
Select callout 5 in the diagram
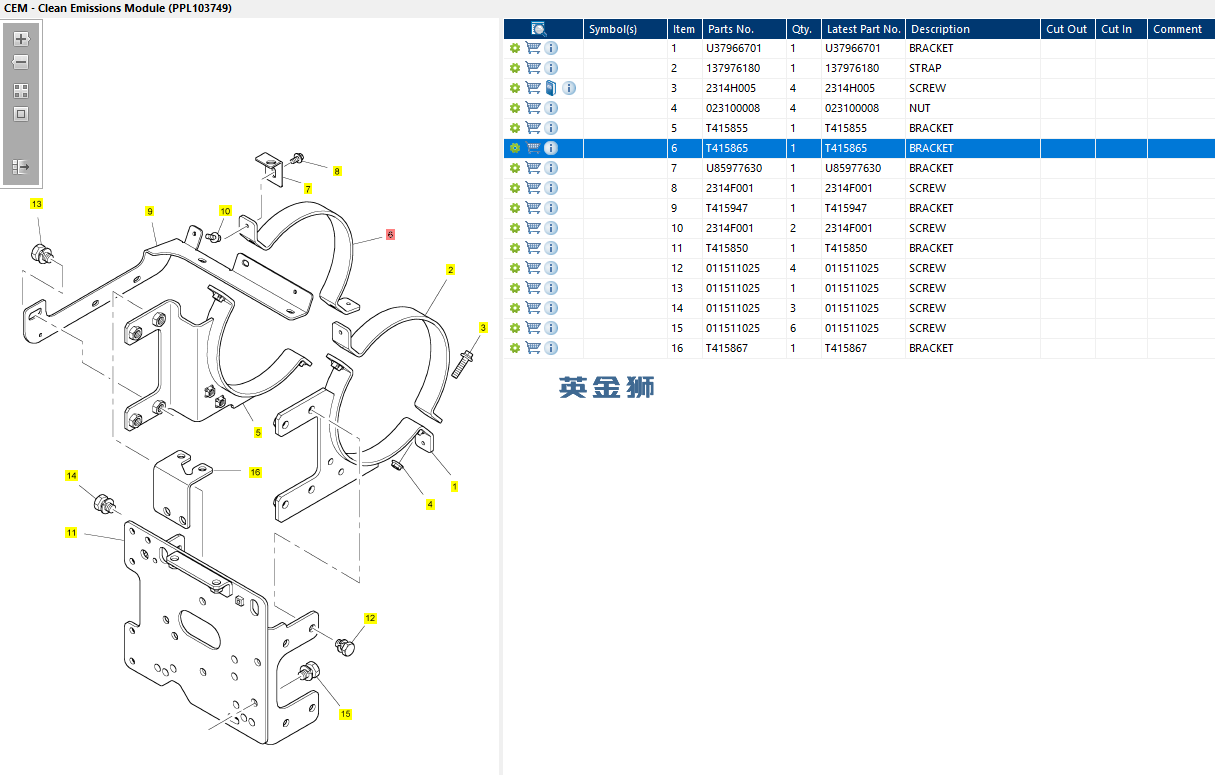coord(257,433)
